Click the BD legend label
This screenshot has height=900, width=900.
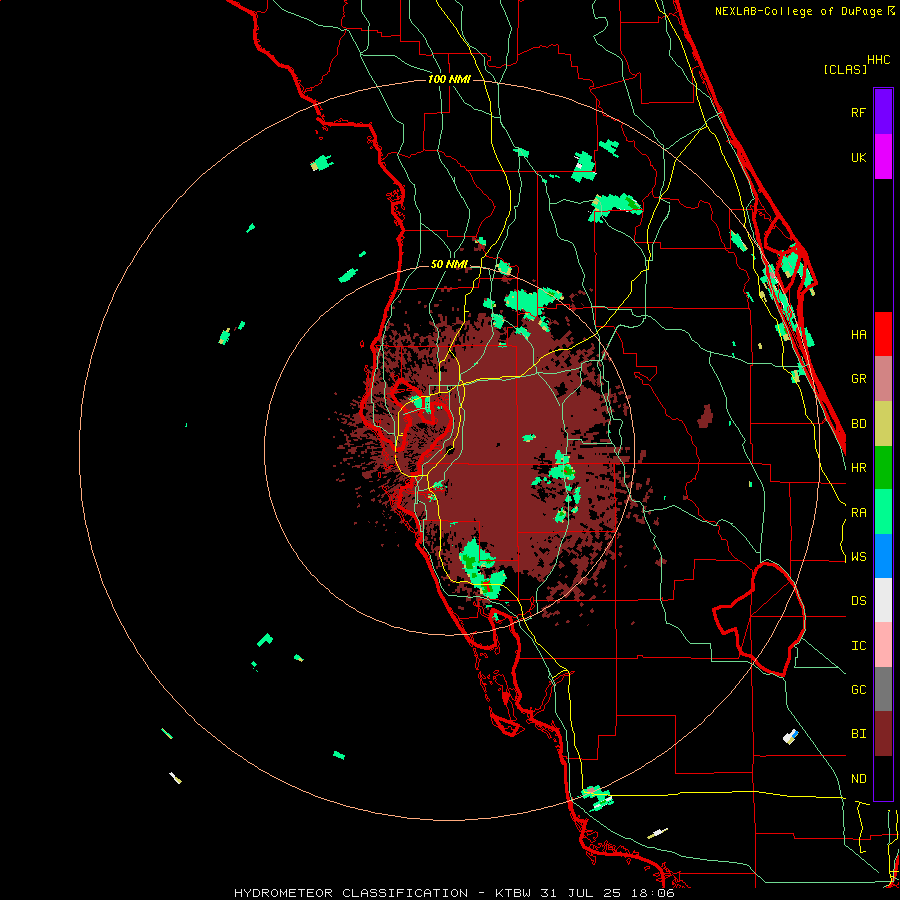(x=859, y=424)
